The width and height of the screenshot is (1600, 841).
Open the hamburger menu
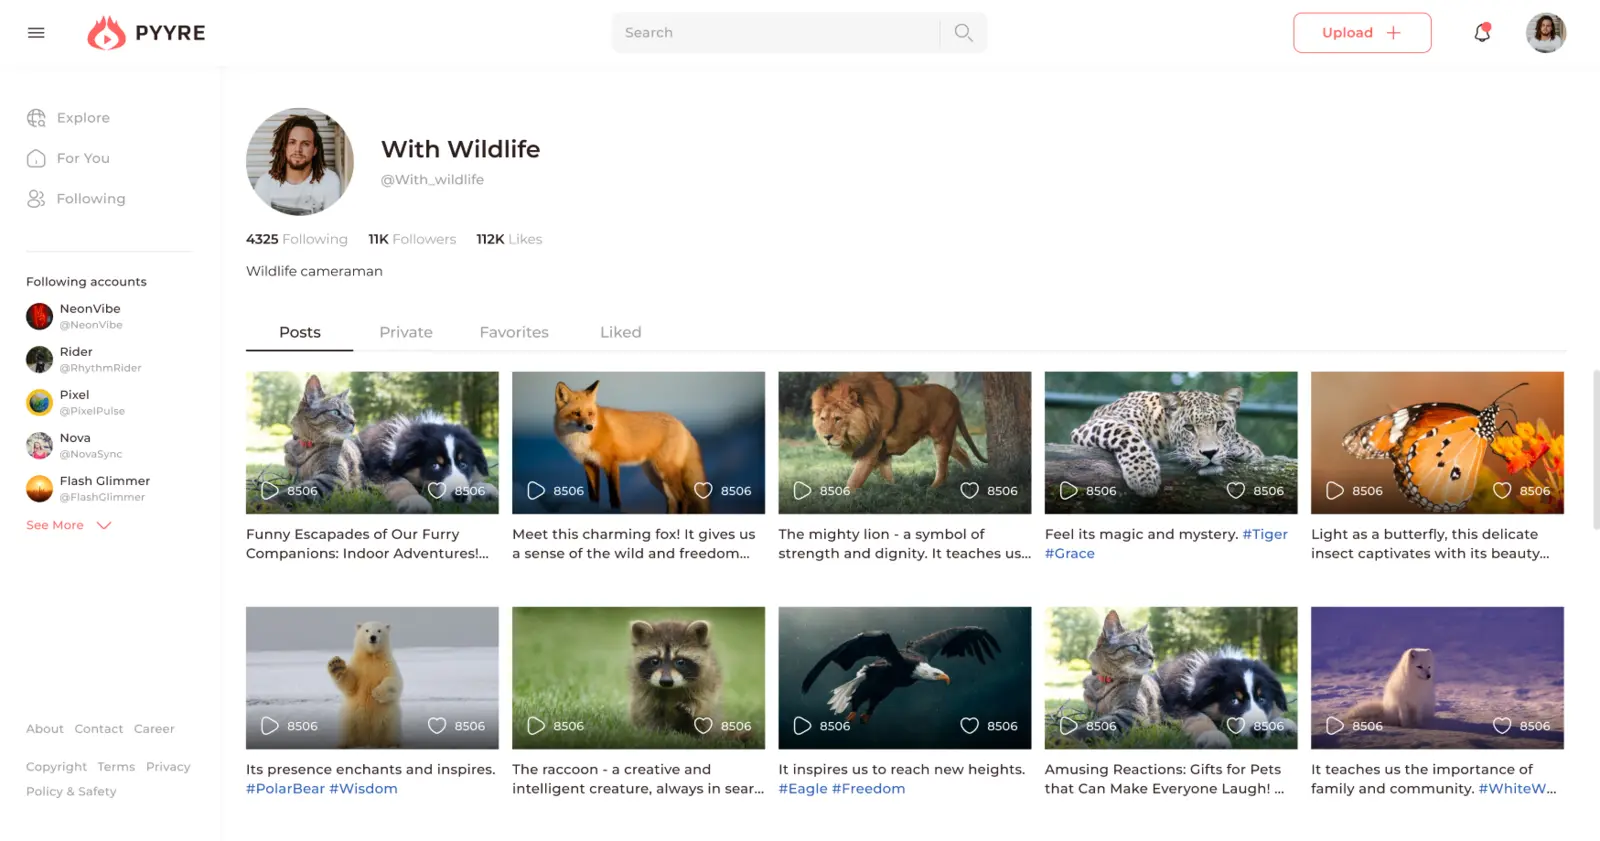point(36,33)
